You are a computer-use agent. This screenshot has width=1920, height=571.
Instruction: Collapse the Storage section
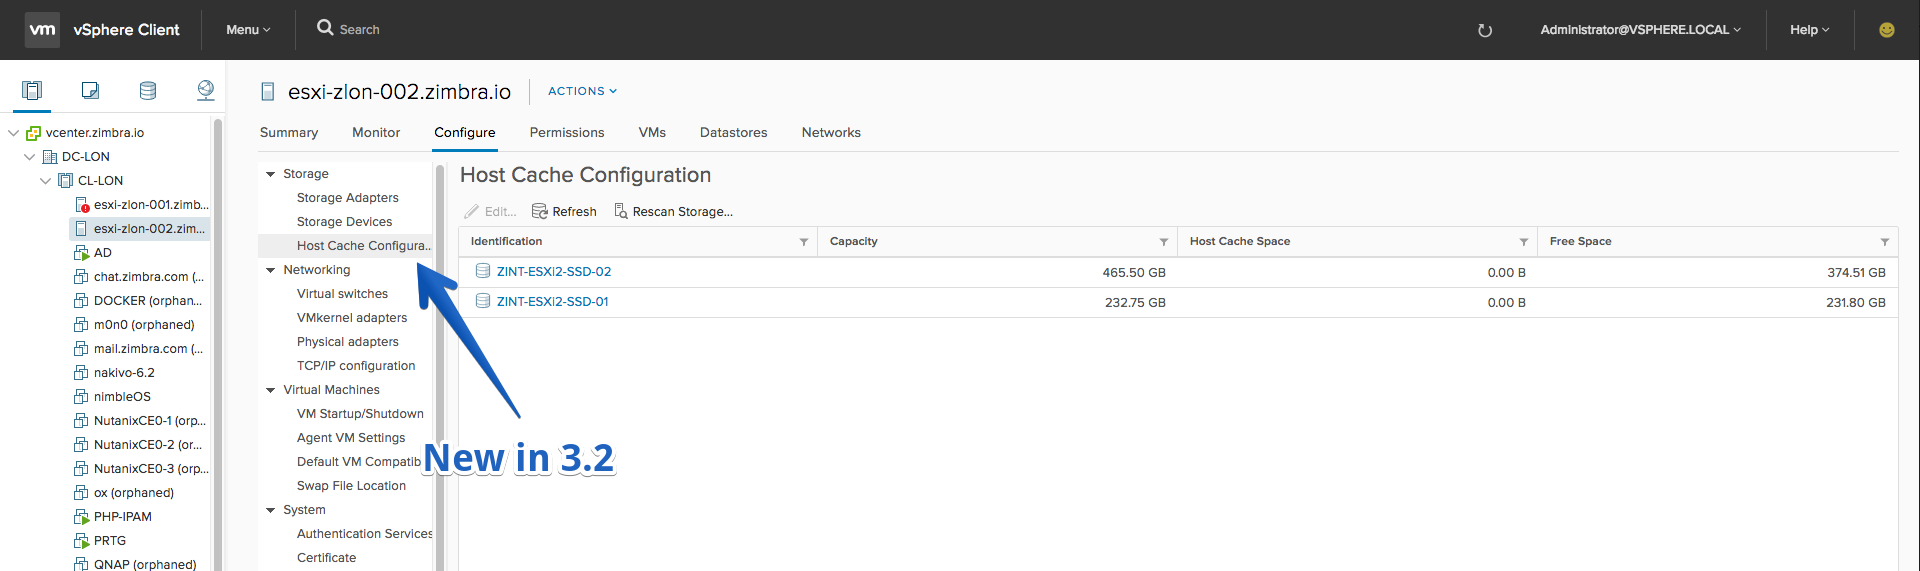270,174
